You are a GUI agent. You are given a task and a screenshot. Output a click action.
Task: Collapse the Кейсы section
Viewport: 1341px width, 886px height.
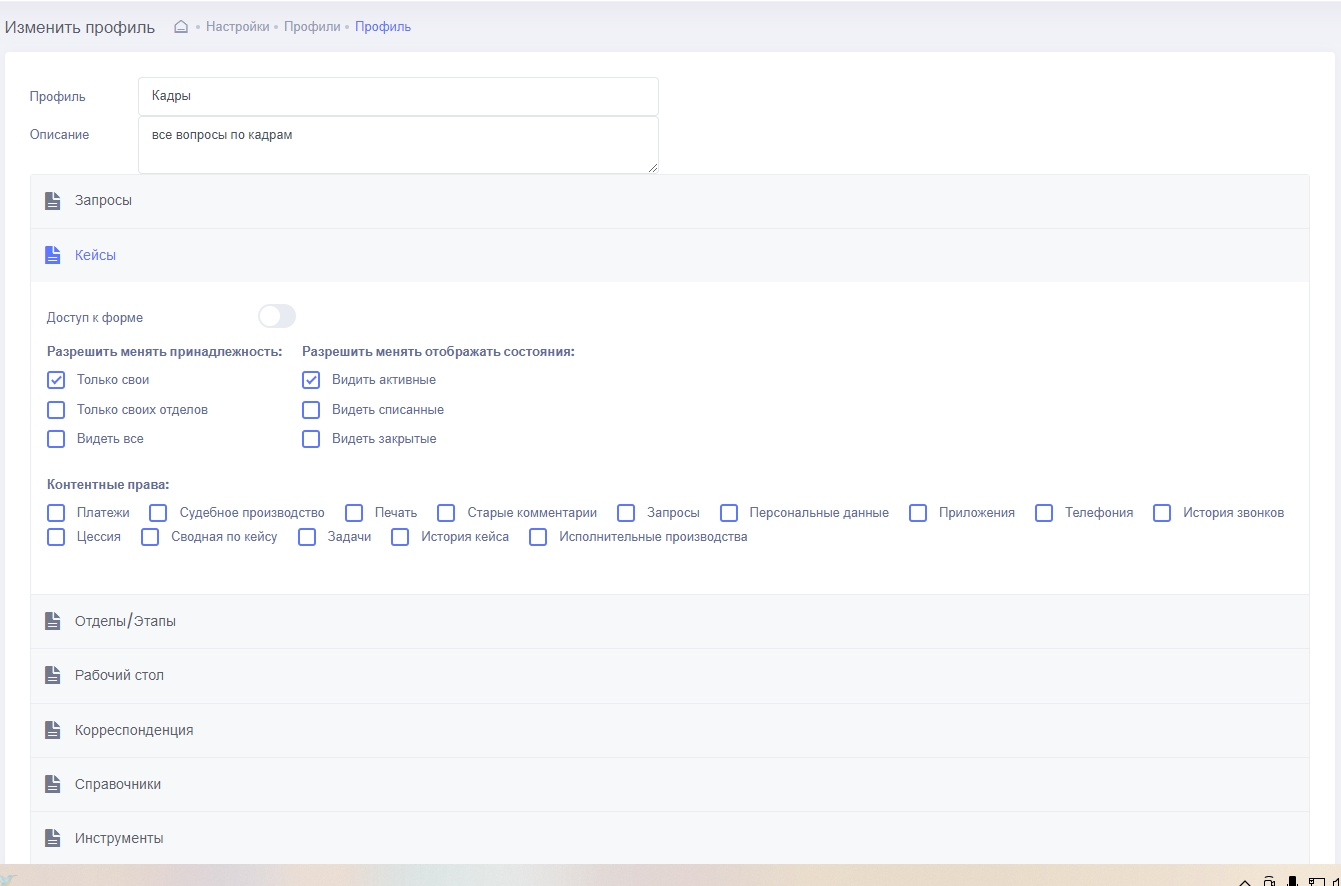95,256
